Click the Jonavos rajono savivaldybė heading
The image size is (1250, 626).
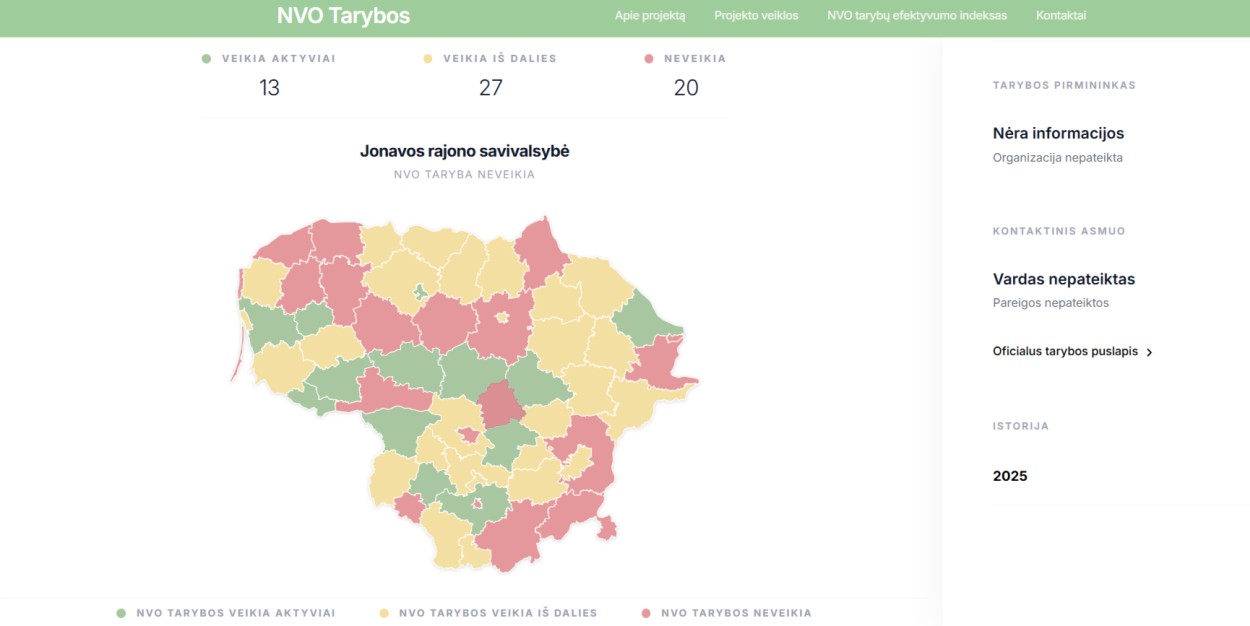click(464, 151)
